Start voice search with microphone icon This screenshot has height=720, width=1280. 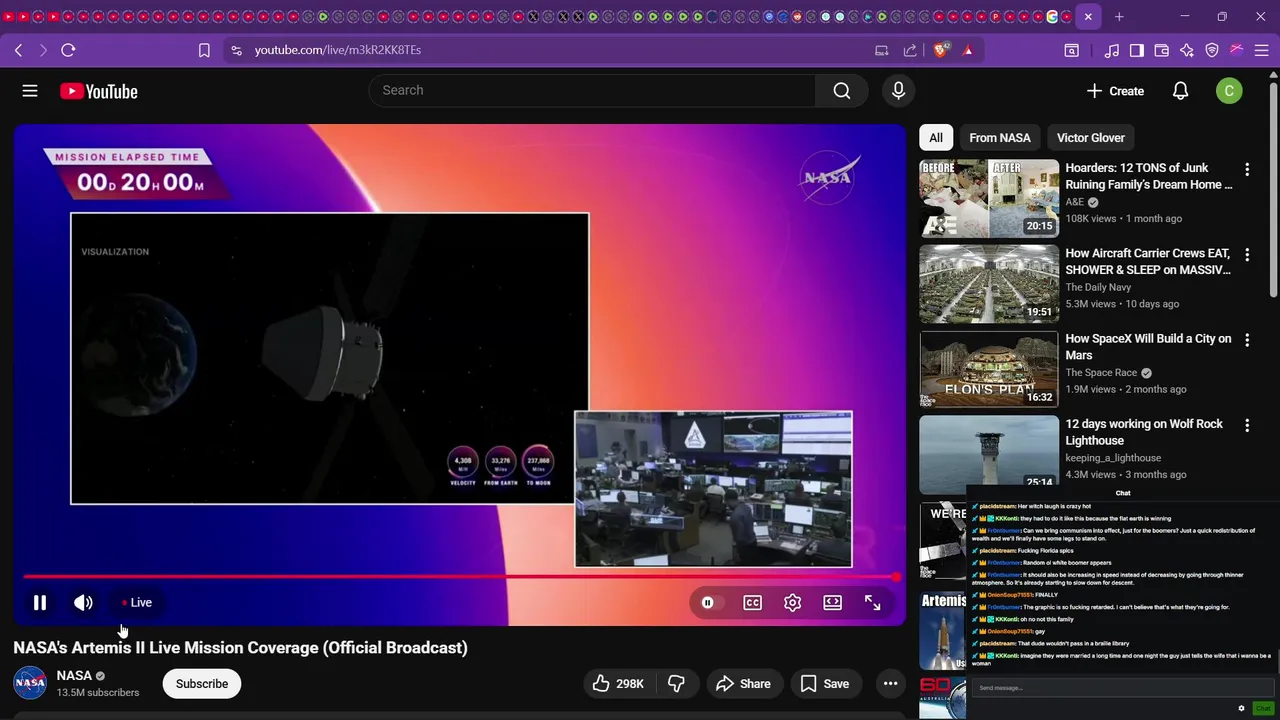(x=898, y=91)
